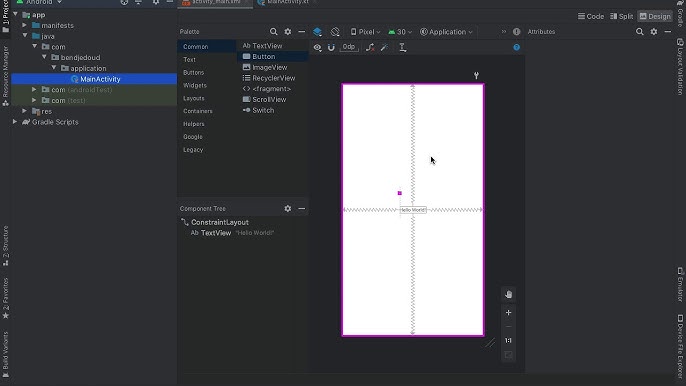The height and width of the screenshot is (386, 686).
Task: Toggle the Autoconnect magnet icon
Action: [331, 47]
